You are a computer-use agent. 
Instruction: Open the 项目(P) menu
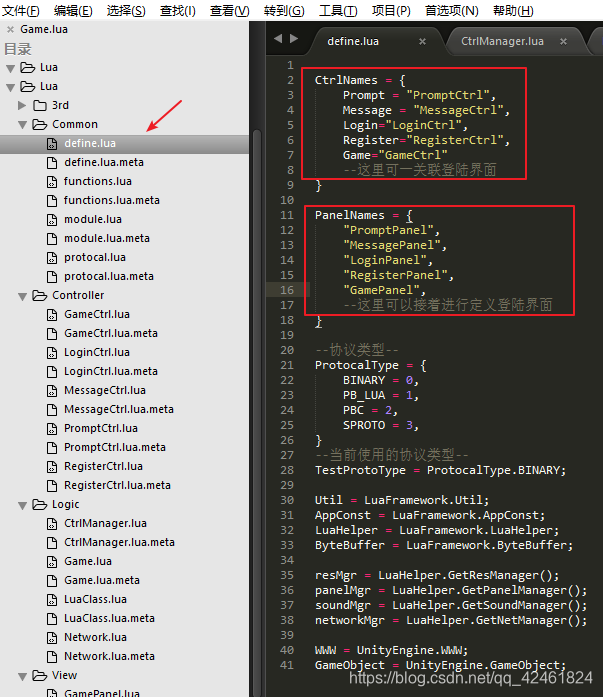(x=391, y=10)
